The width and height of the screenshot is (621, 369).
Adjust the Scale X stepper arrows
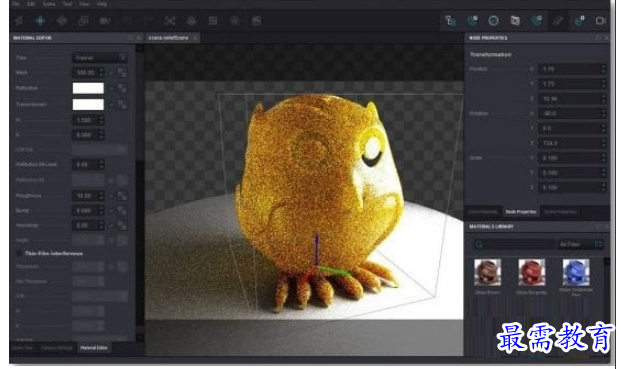[603, 158]
